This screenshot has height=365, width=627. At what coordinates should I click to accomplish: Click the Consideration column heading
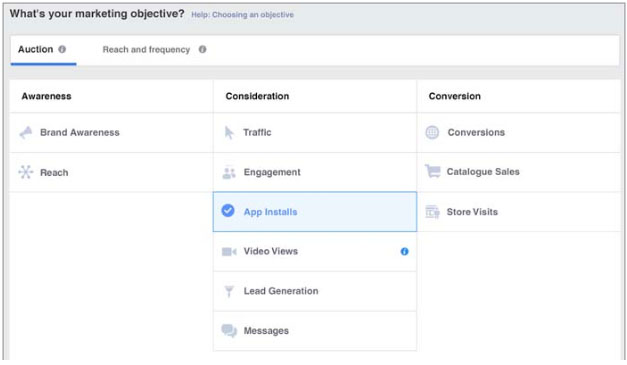point(257,96)
